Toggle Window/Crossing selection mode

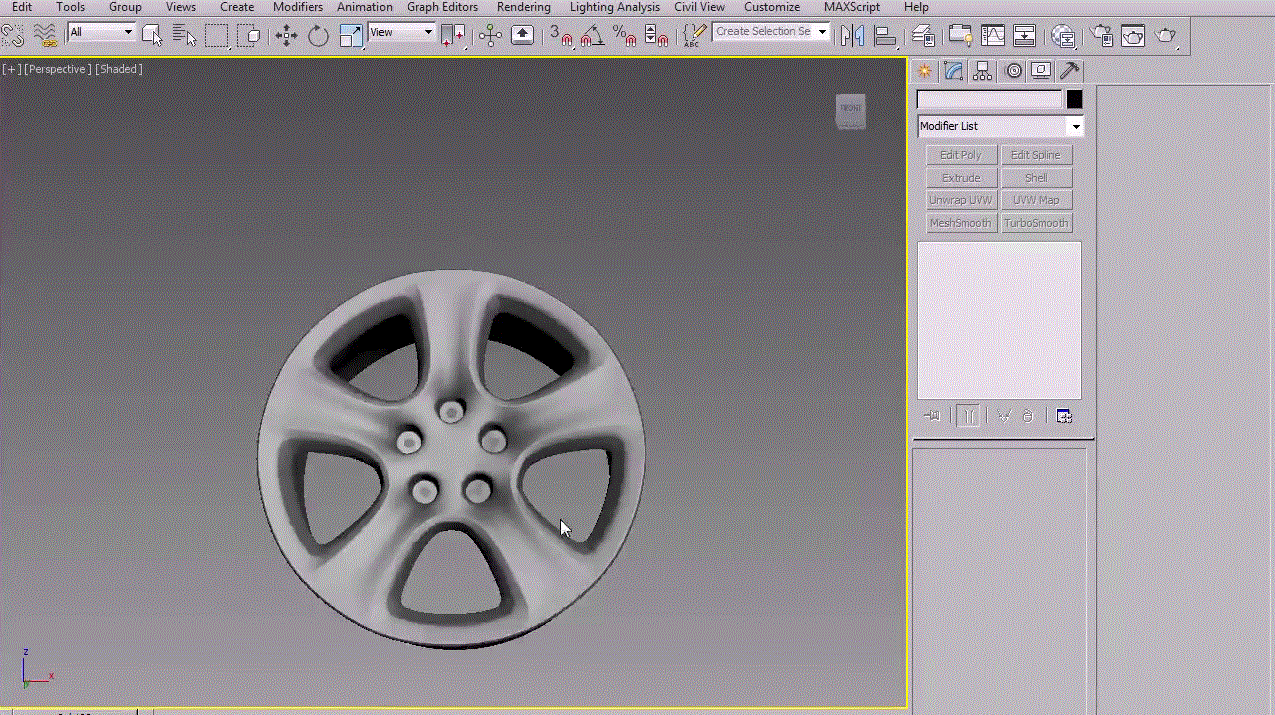point(249,36)
